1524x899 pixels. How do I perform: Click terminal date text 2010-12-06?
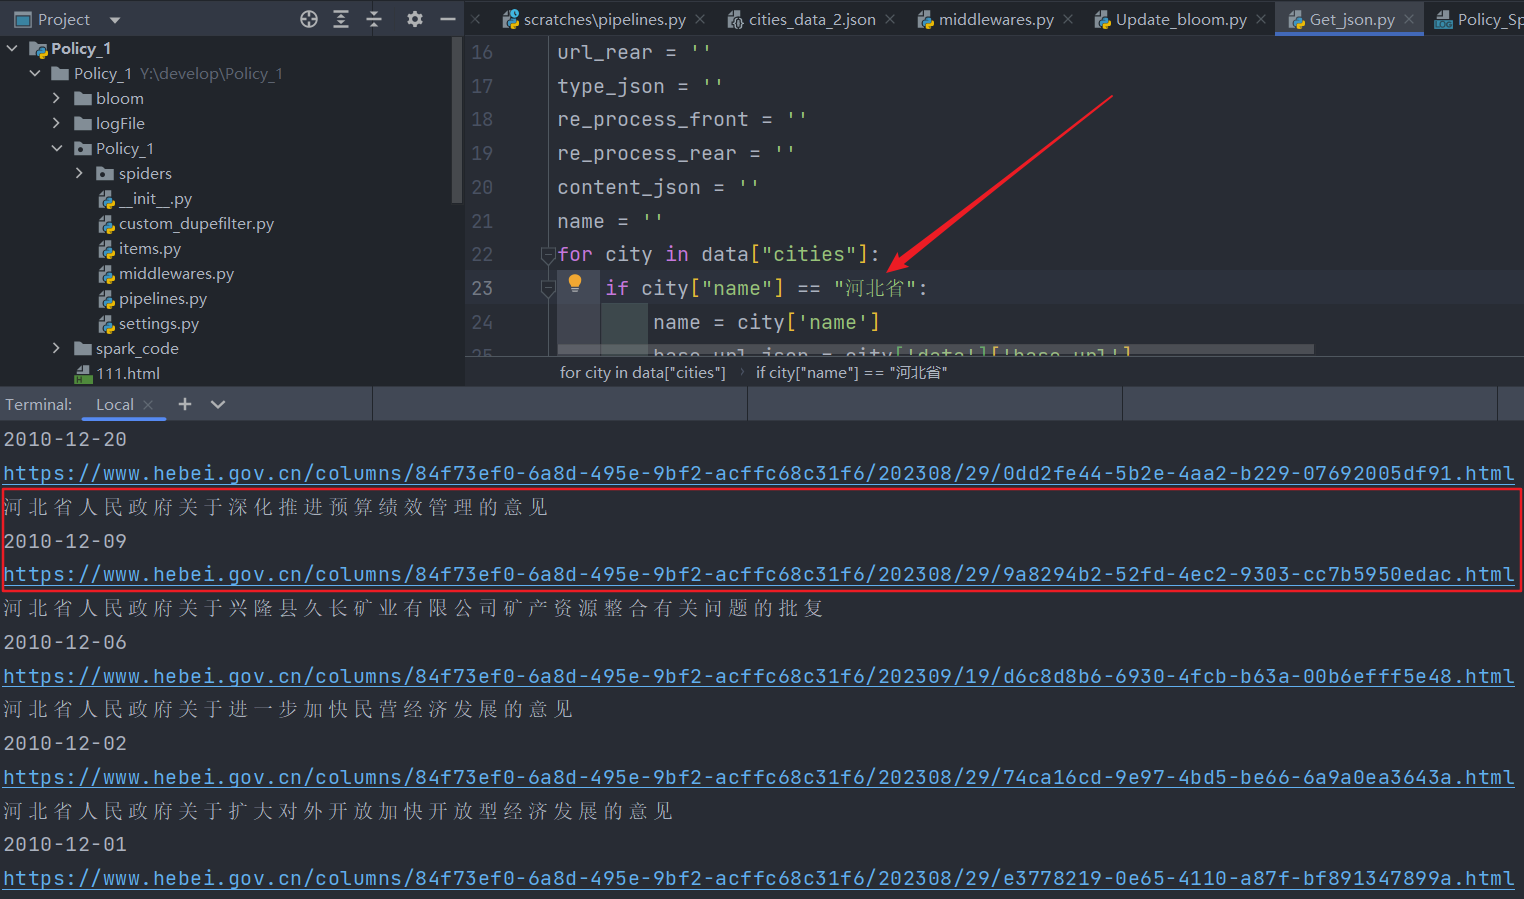pyautogui.click(x=65, y=643)
